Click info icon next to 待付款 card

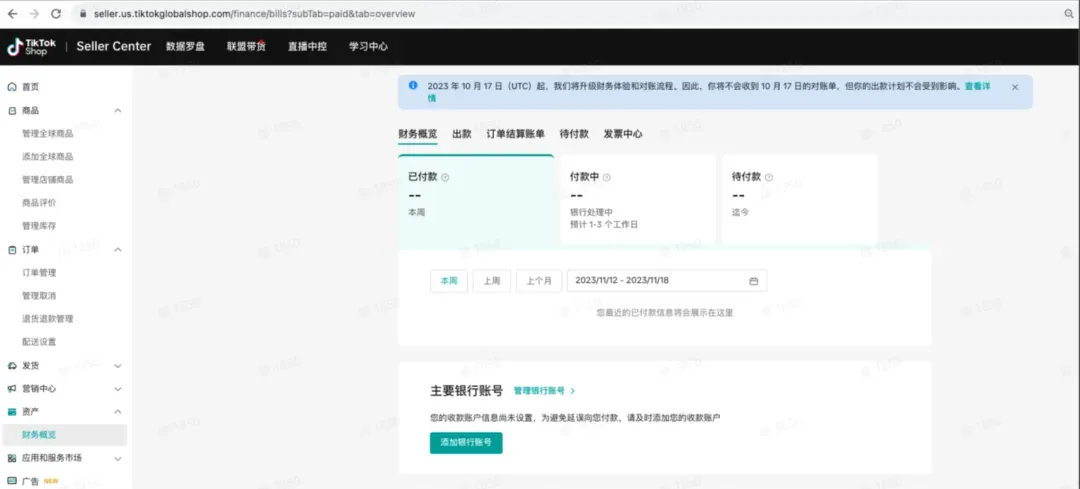[768, 177]
